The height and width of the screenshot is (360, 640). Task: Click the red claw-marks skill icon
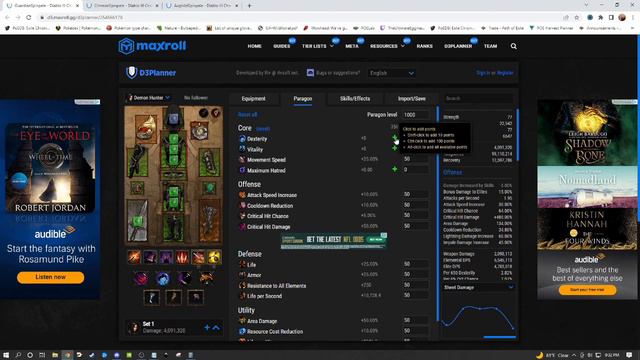click(182, 257)
